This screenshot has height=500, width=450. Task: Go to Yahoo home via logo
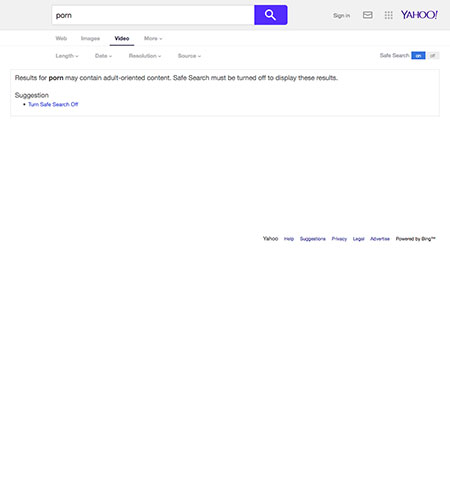(419, 15)
